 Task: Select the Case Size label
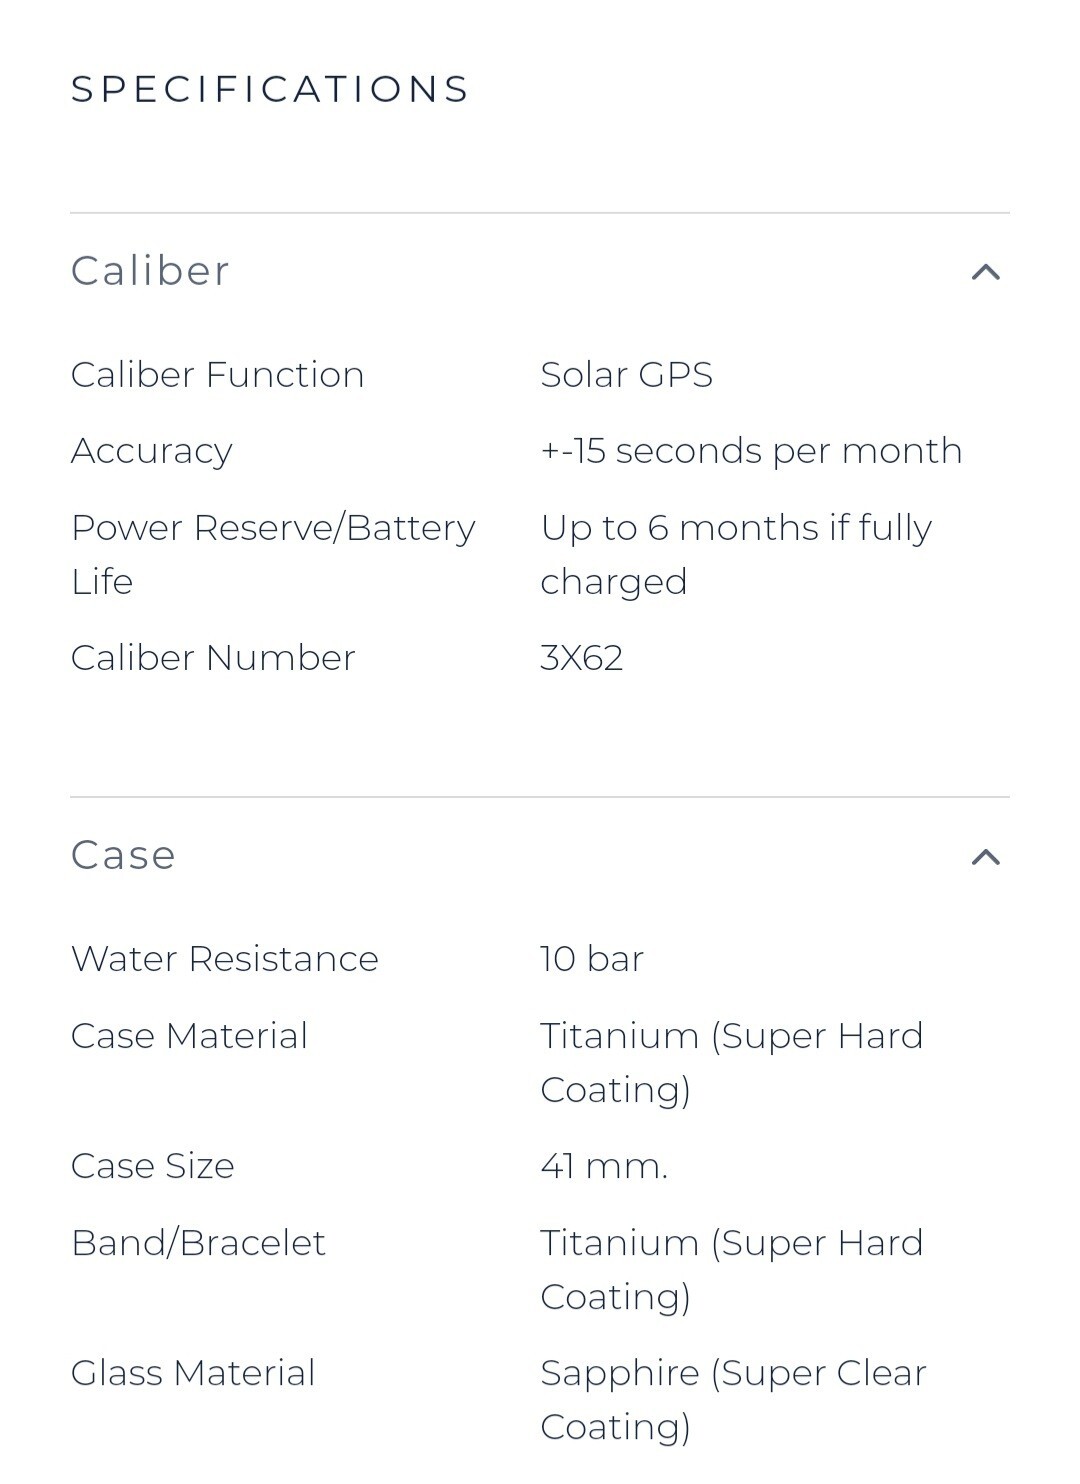tap(153, 1166)
